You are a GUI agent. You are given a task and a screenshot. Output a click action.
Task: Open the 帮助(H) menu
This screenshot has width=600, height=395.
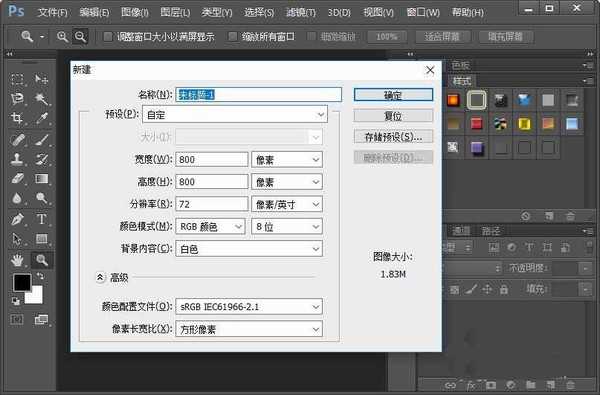468,13
